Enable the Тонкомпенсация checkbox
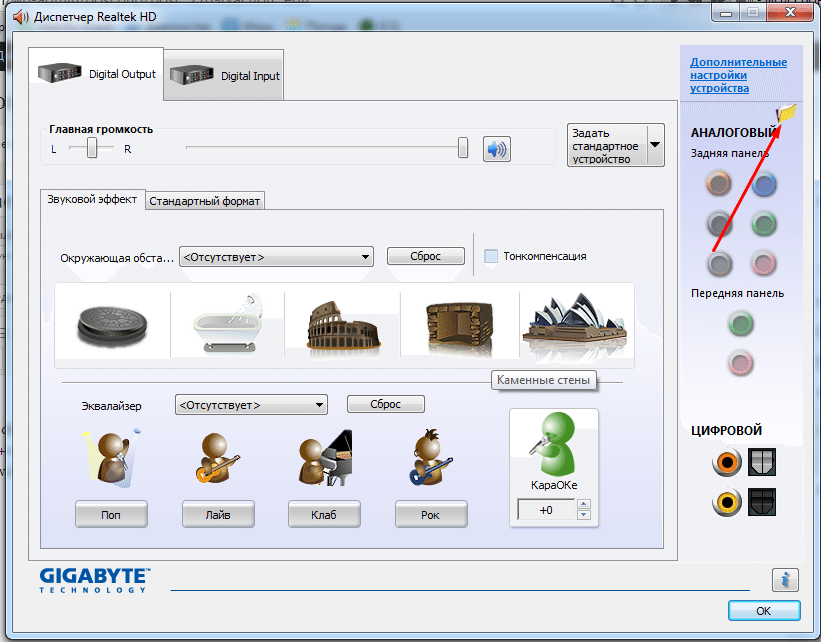The image size is (821, 642). tap(491, 256)
